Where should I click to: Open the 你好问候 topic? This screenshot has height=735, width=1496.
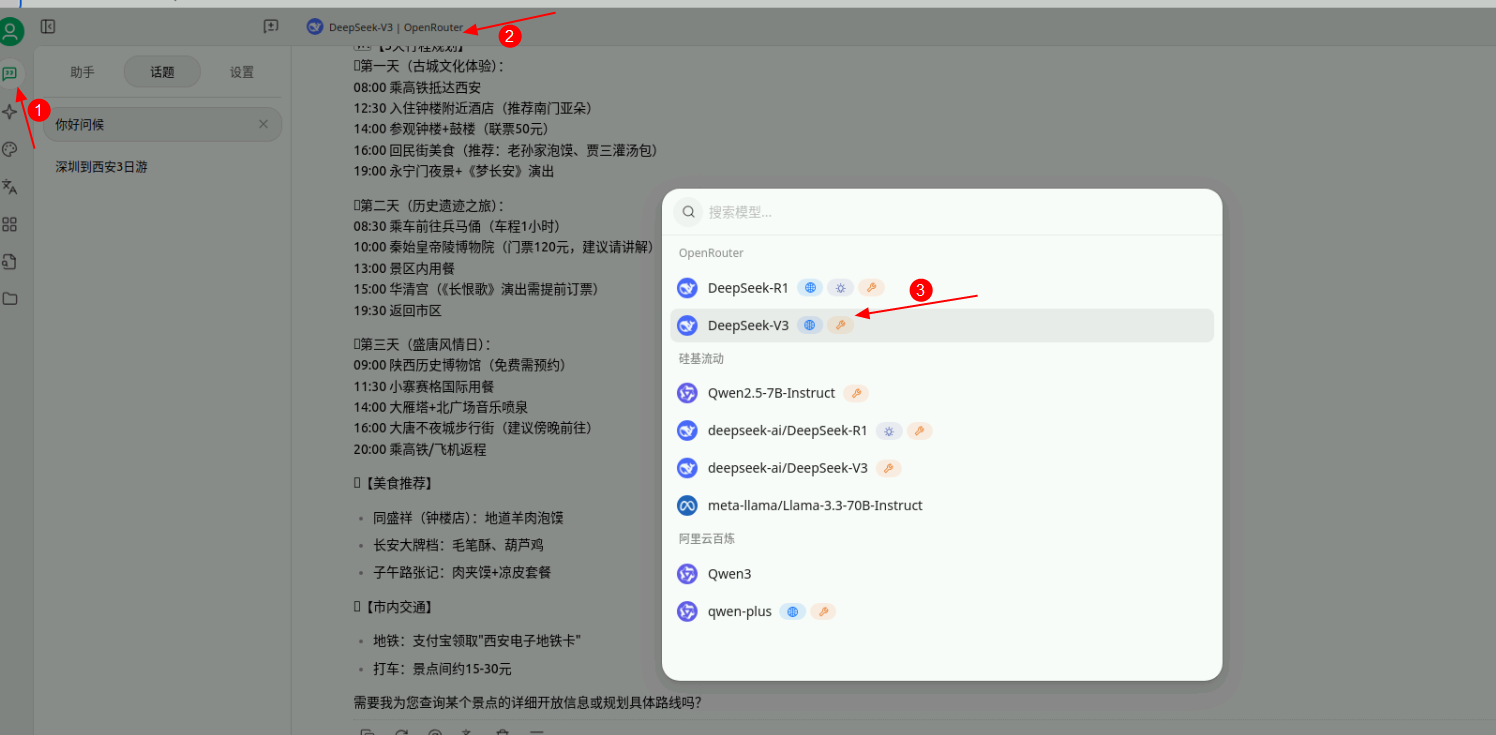[162, 124]
